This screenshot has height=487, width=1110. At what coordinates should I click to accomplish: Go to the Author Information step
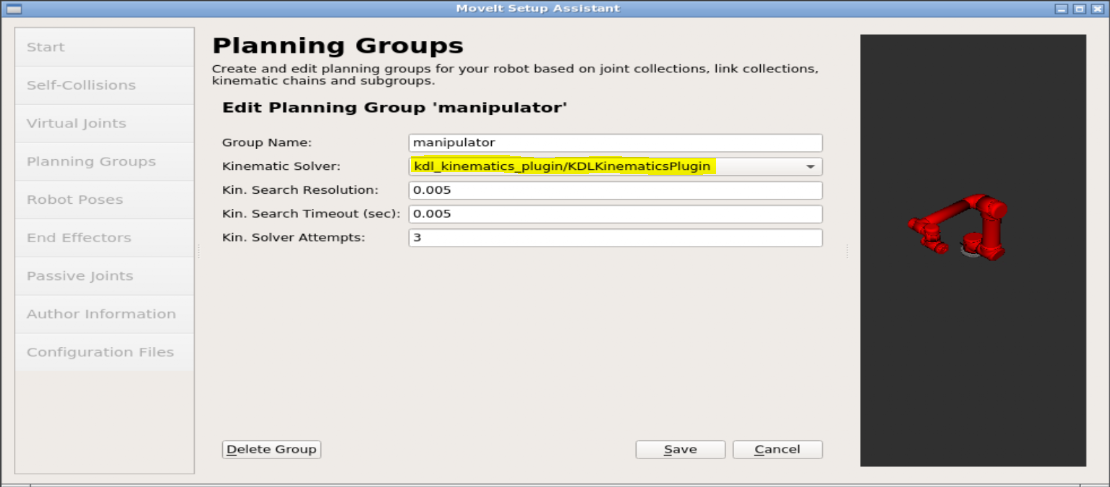104,314
